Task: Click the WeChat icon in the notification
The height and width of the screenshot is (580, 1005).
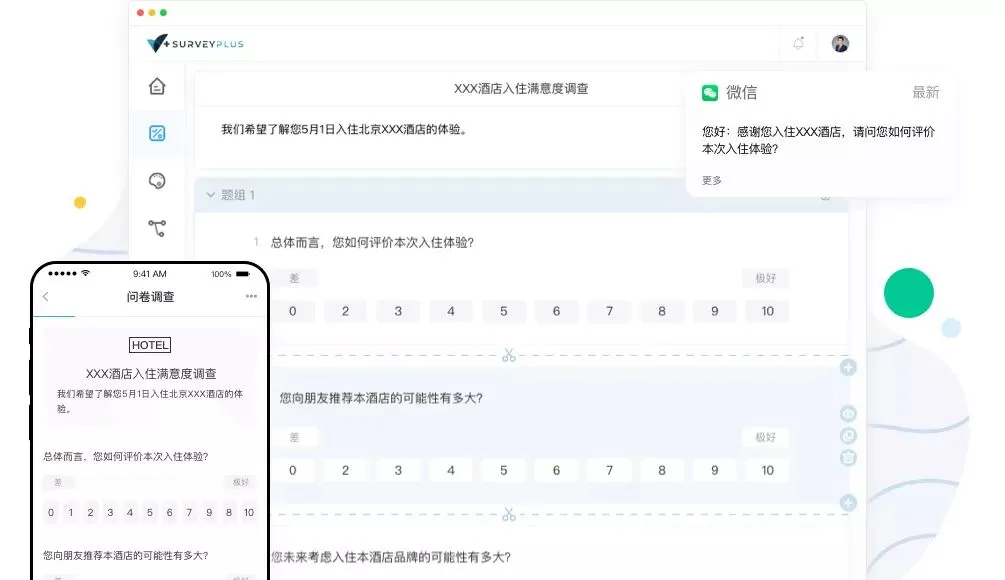Action: [710, 93]
